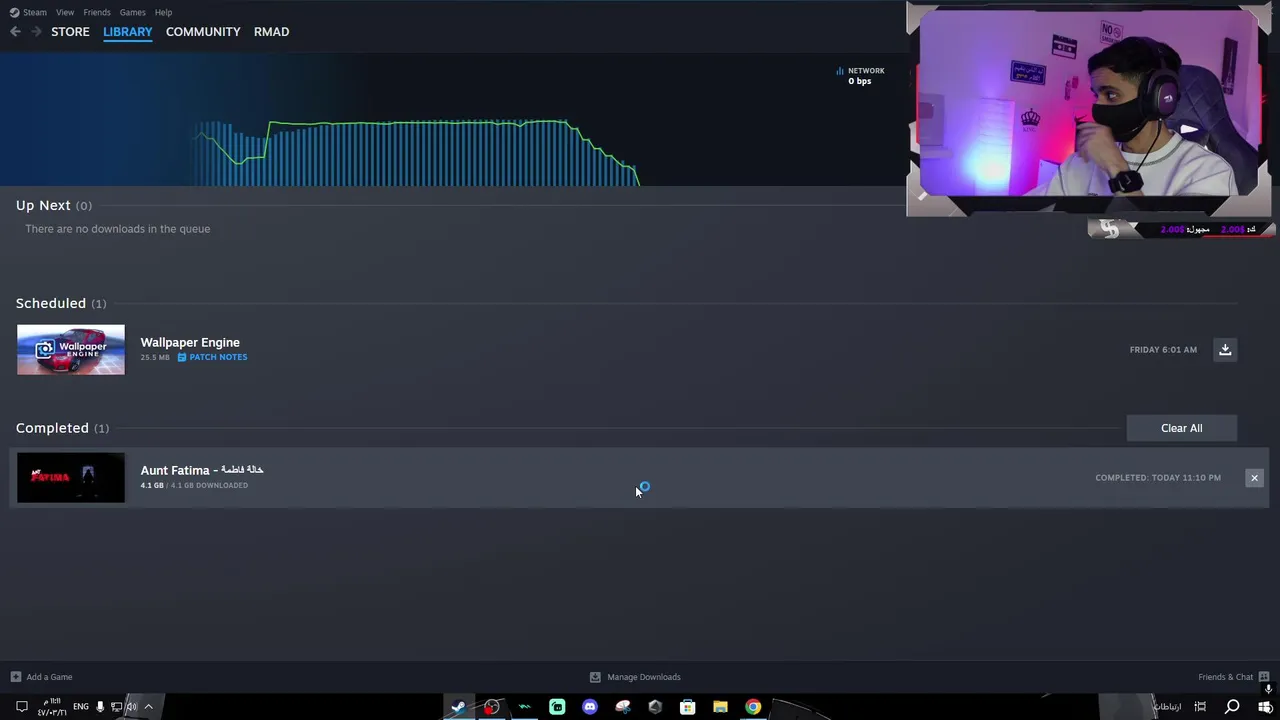Open the RMAD profile tab

(x=271, y=32)
